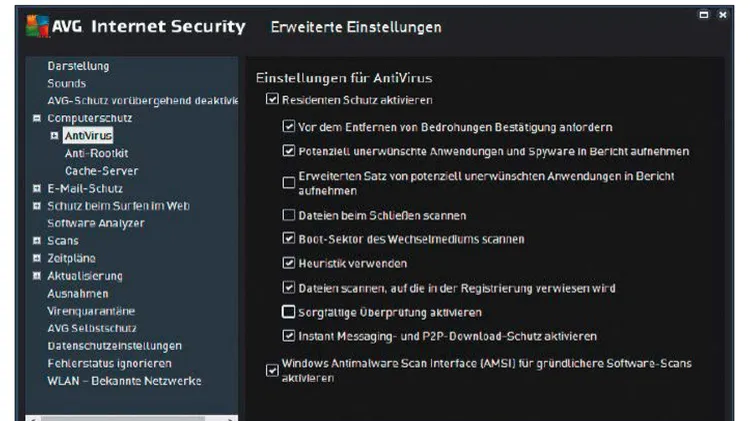The height and width of the screenshot is (421, 750).
Task: Disable the Windows AMSI scan checkbox
Action: tap(272, 370)
